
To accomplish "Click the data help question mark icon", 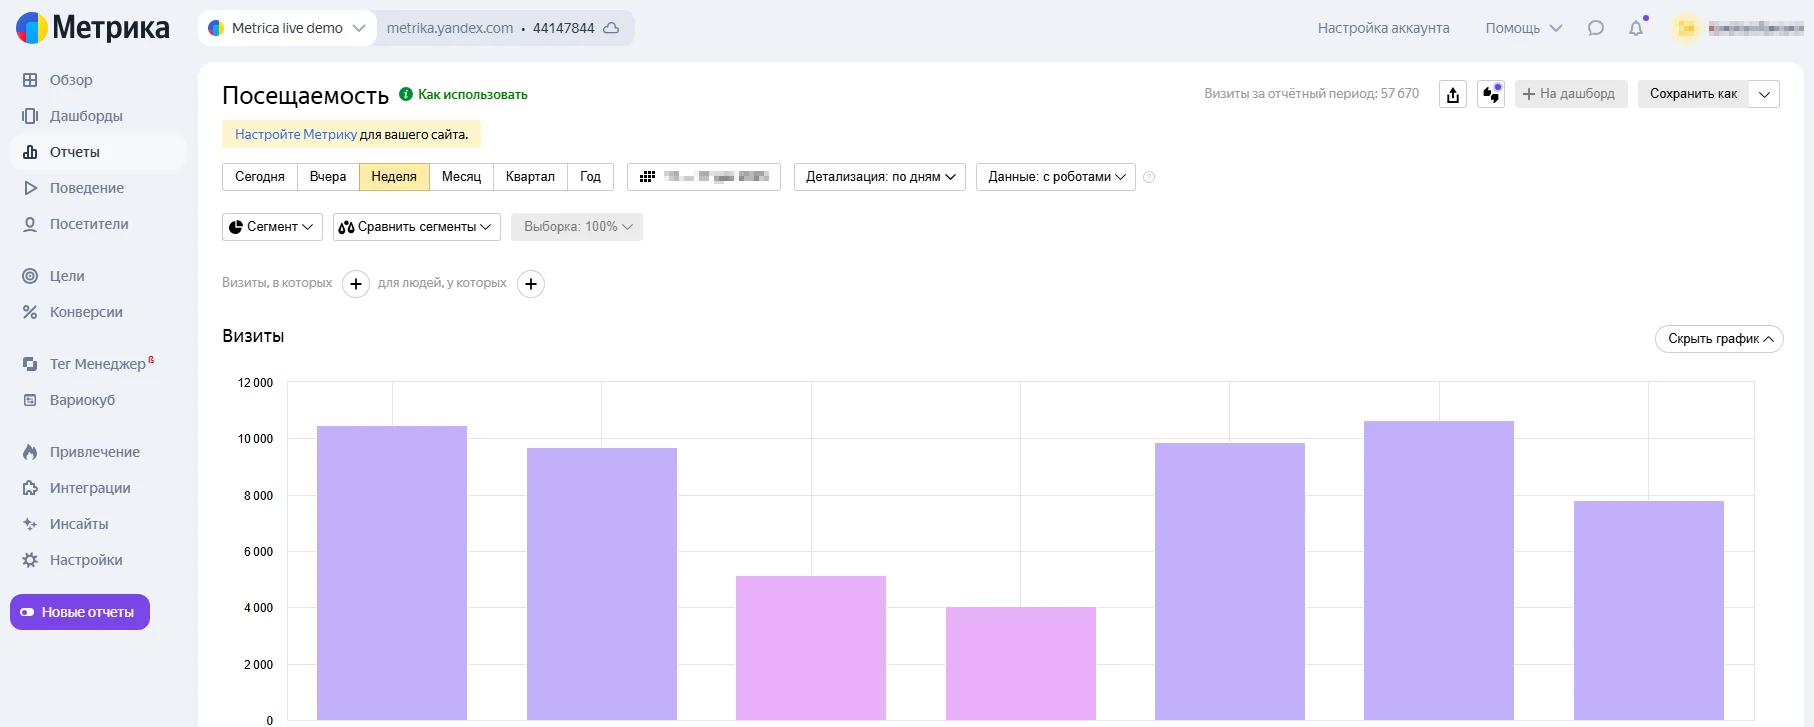I will (x=1149, y=177).
